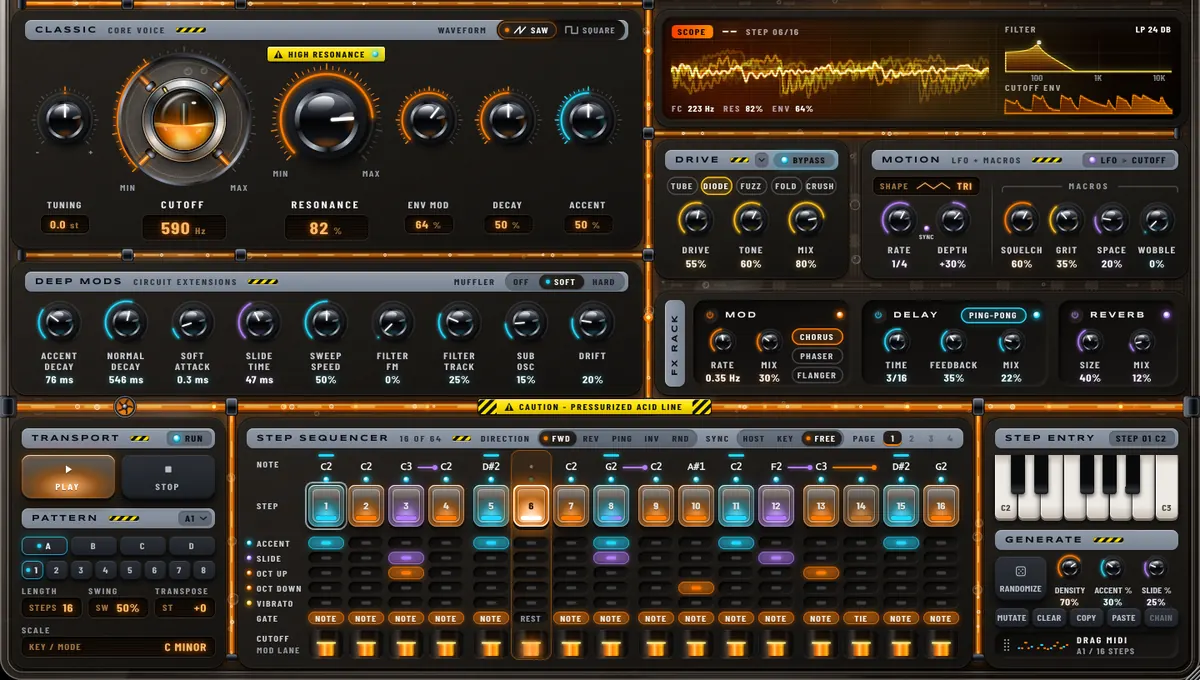
Task: Select pattern slot 4
Action: tap(106, 571)
